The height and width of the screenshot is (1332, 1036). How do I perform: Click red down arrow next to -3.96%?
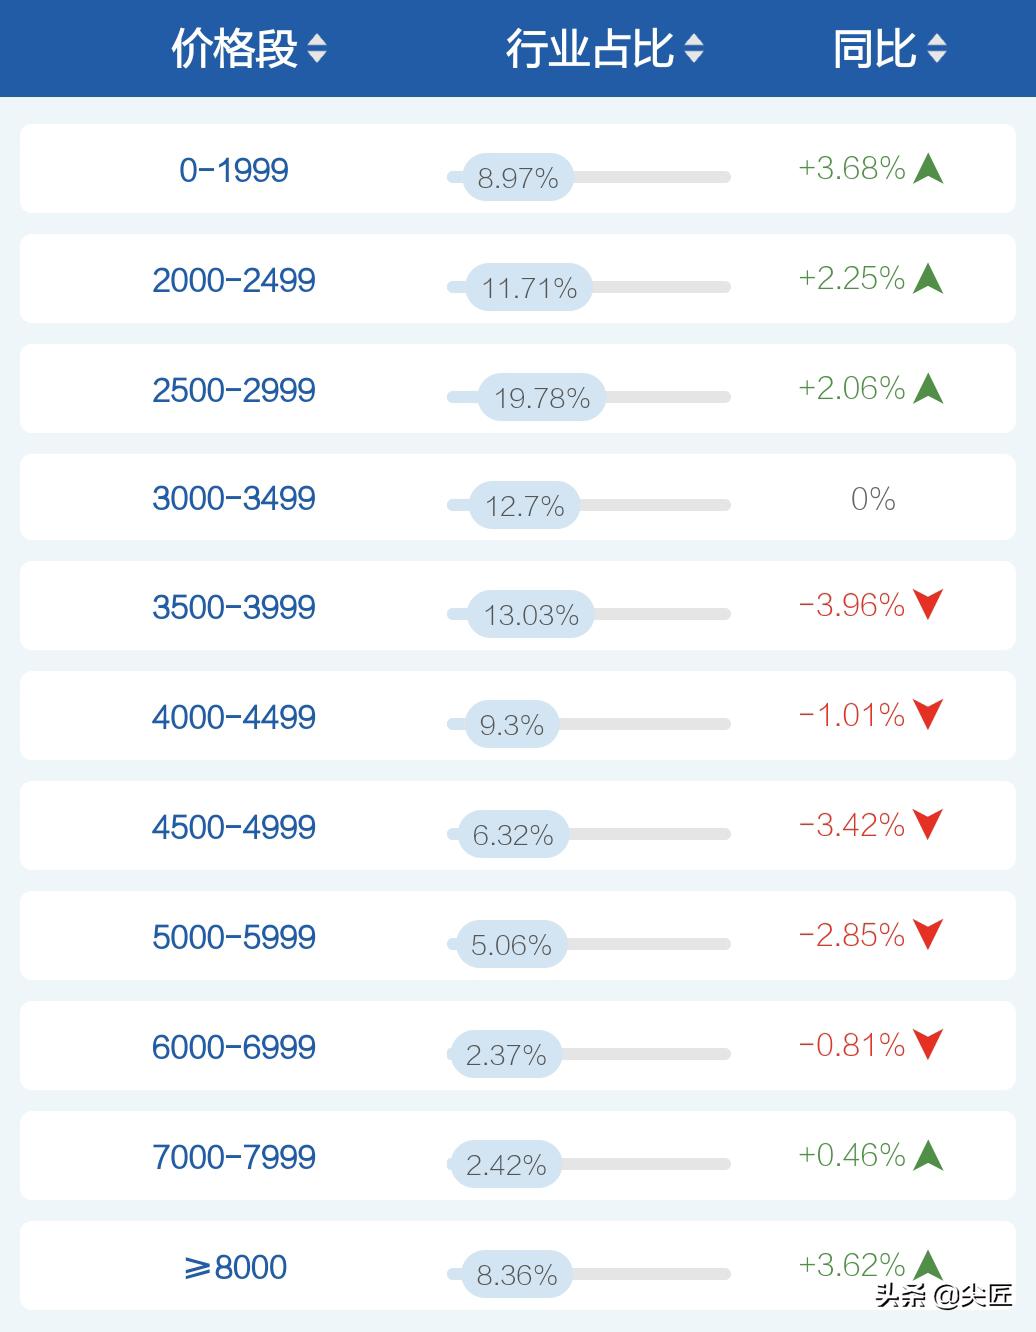coord(928,605)
